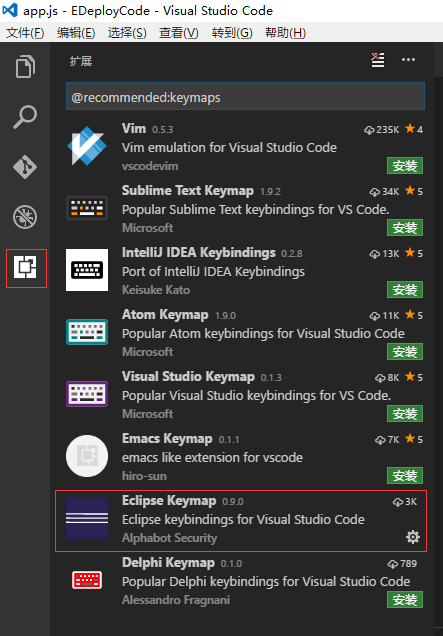Screen dimensions: 443x636
Task: Click "Vim emulation for Visual Studio Code" description
Action: tap(229, 147)
